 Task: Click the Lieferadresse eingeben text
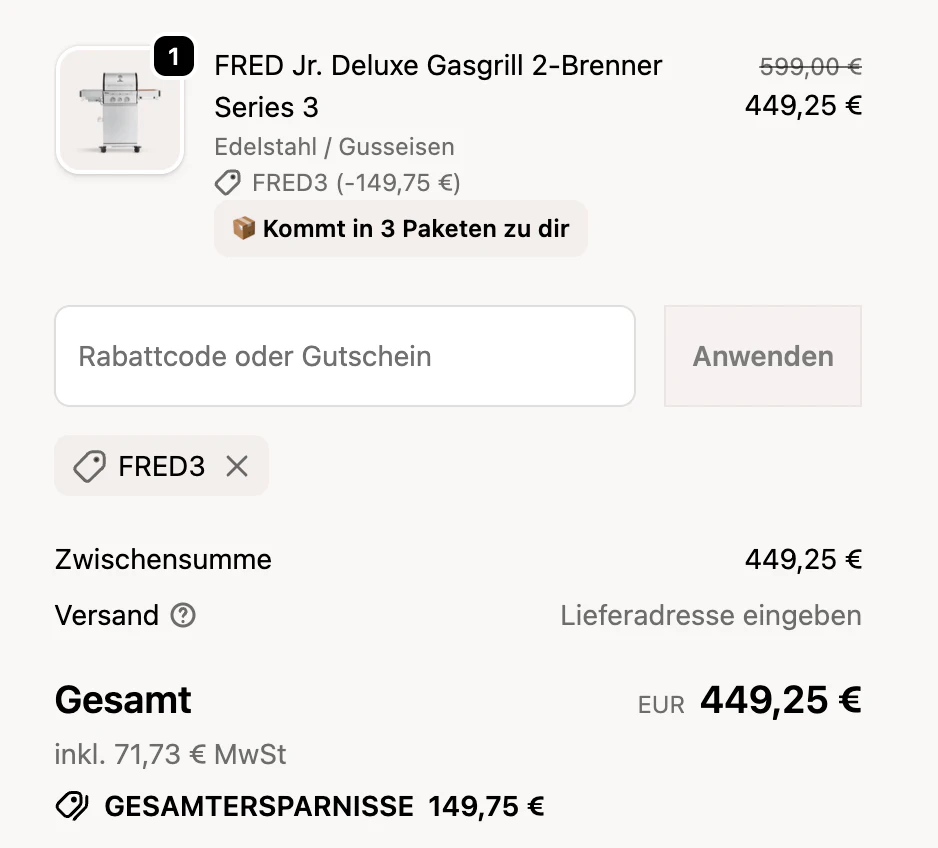tap(710, 616)
